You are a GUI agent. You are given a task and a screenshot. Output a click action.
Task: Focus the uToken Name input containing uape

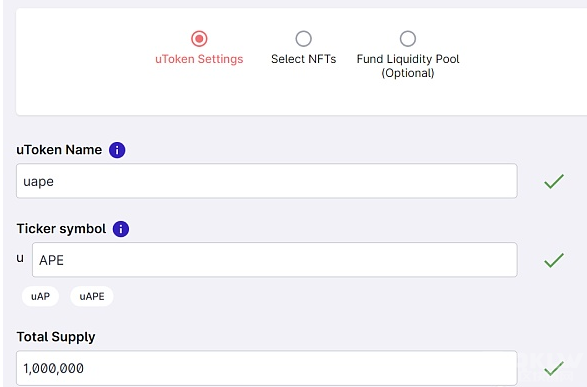[267, 181]
